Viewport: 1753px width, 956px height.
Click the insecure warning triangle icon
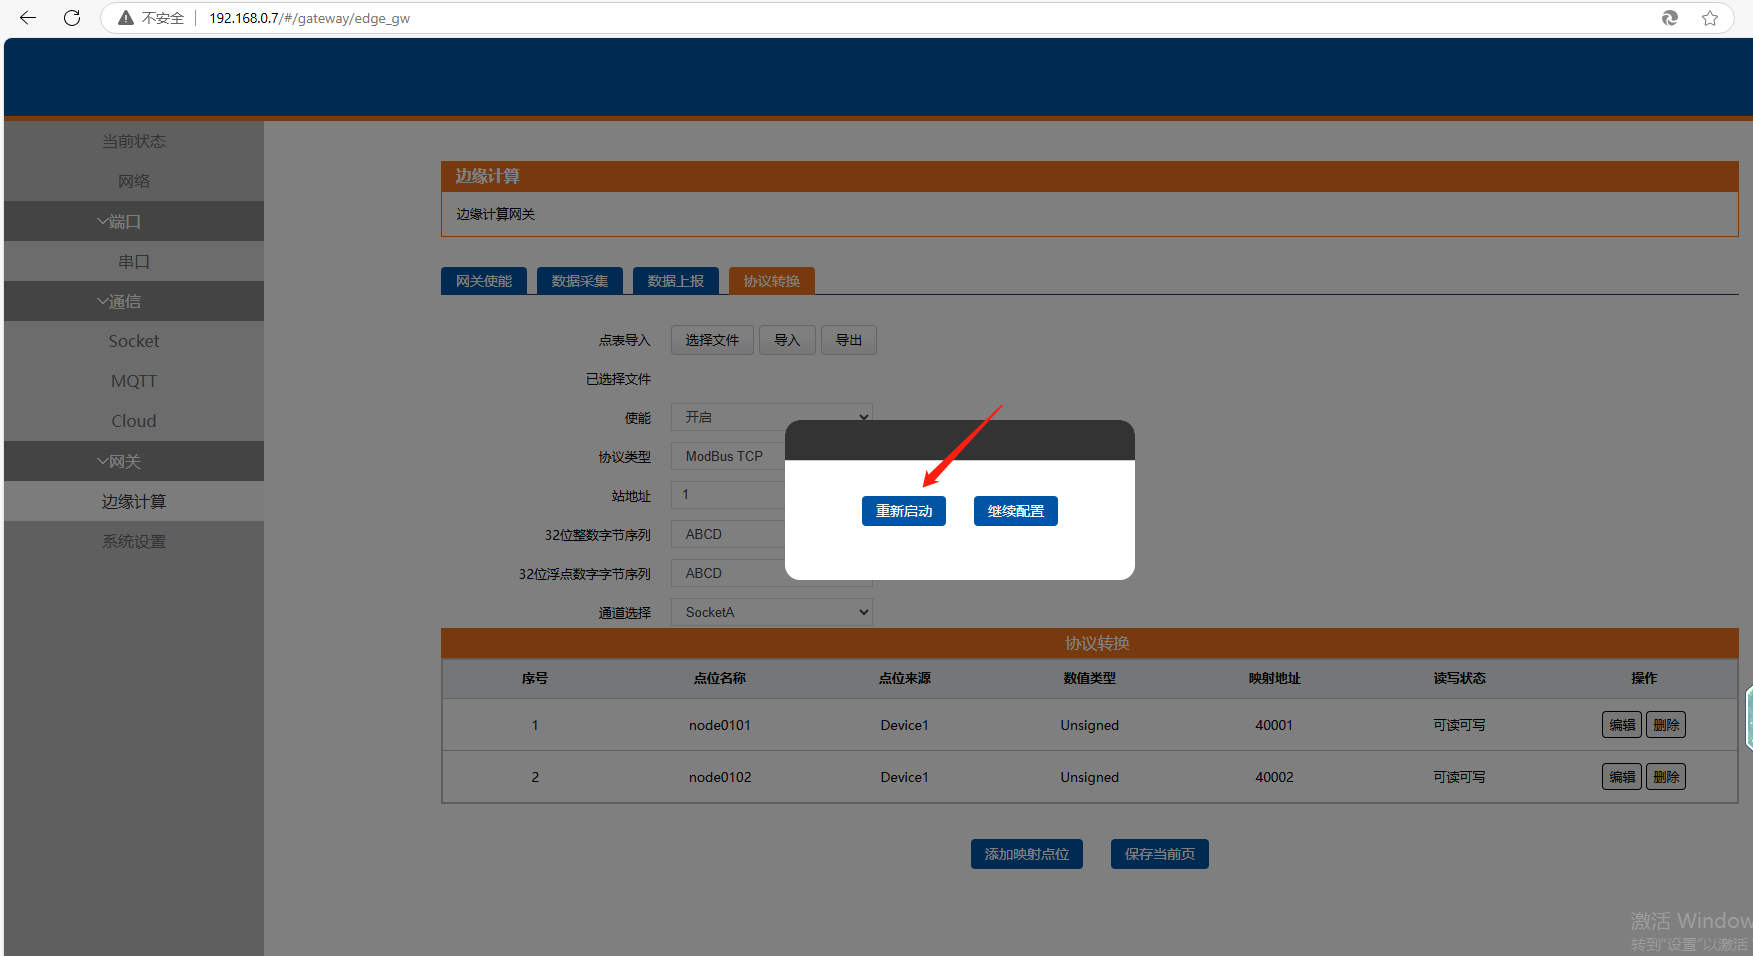point(126,18)
